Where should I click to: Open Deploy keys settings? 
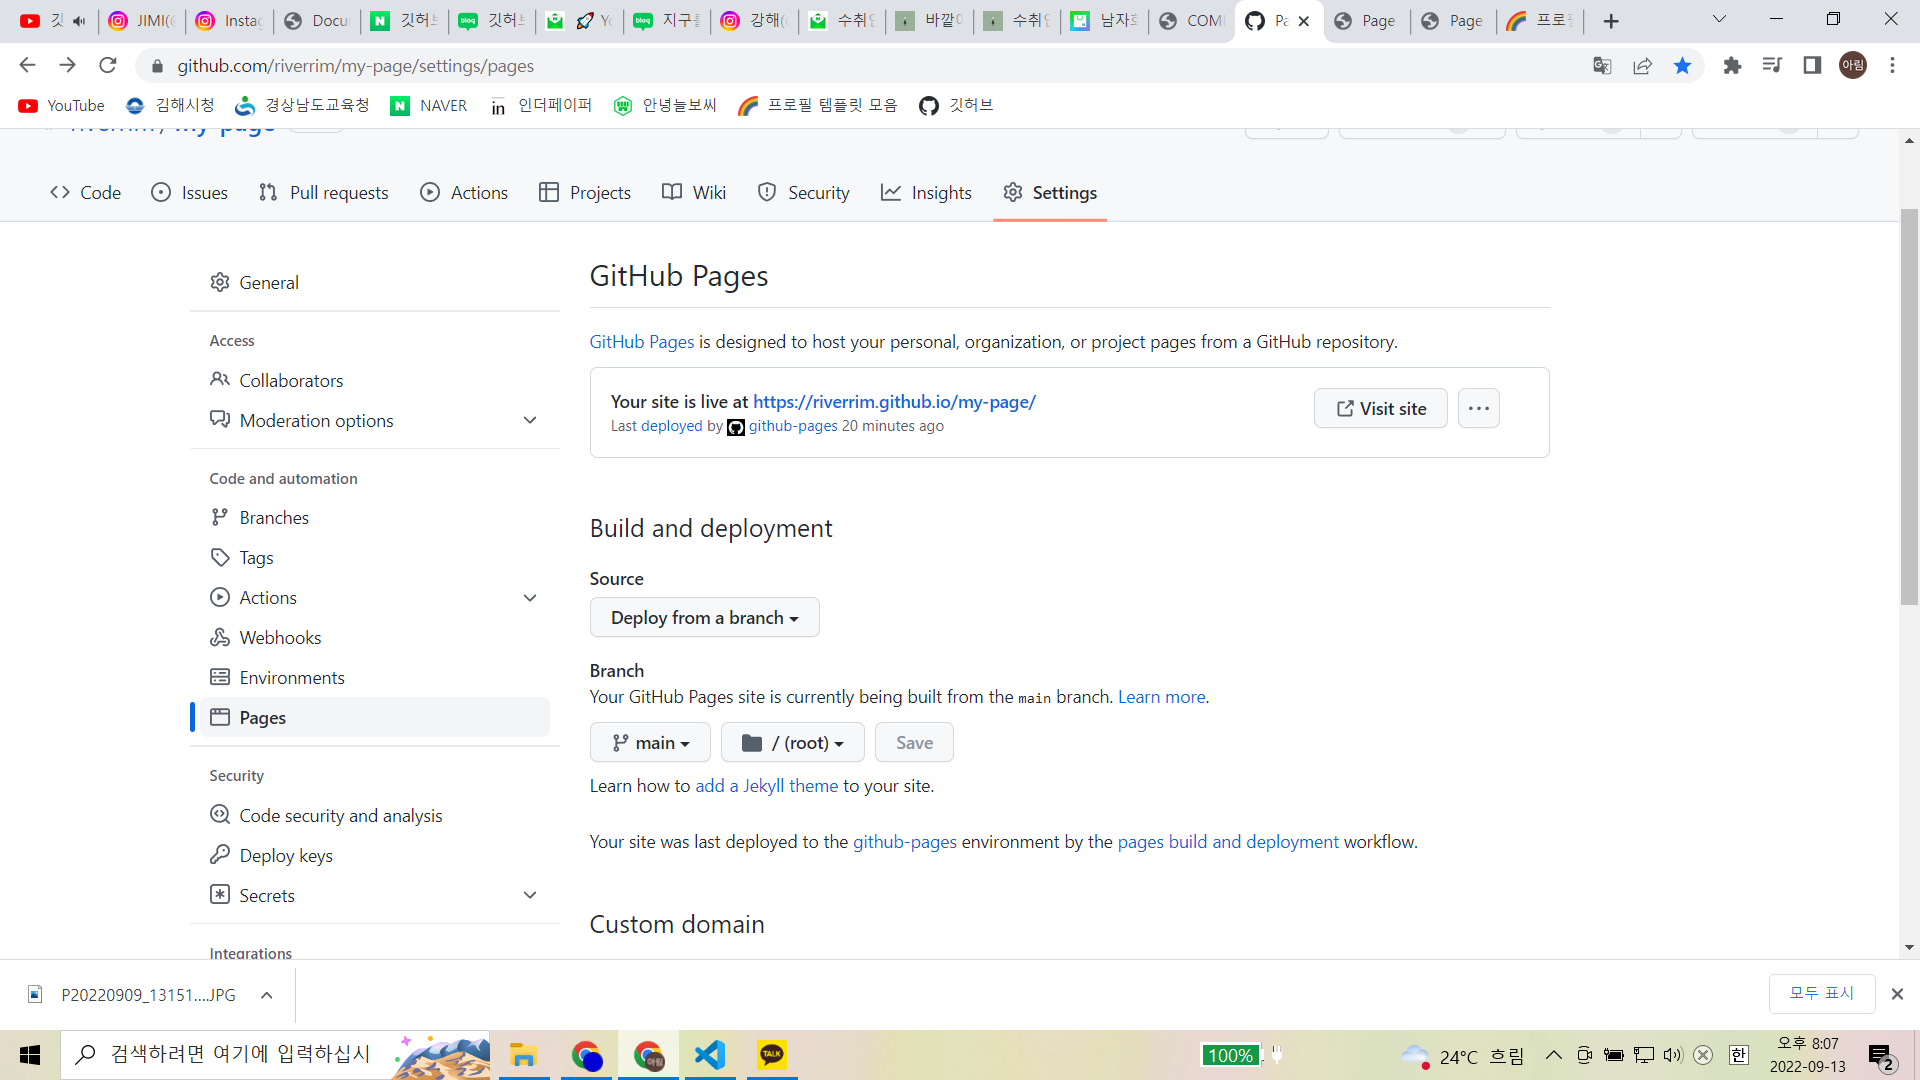375,855
